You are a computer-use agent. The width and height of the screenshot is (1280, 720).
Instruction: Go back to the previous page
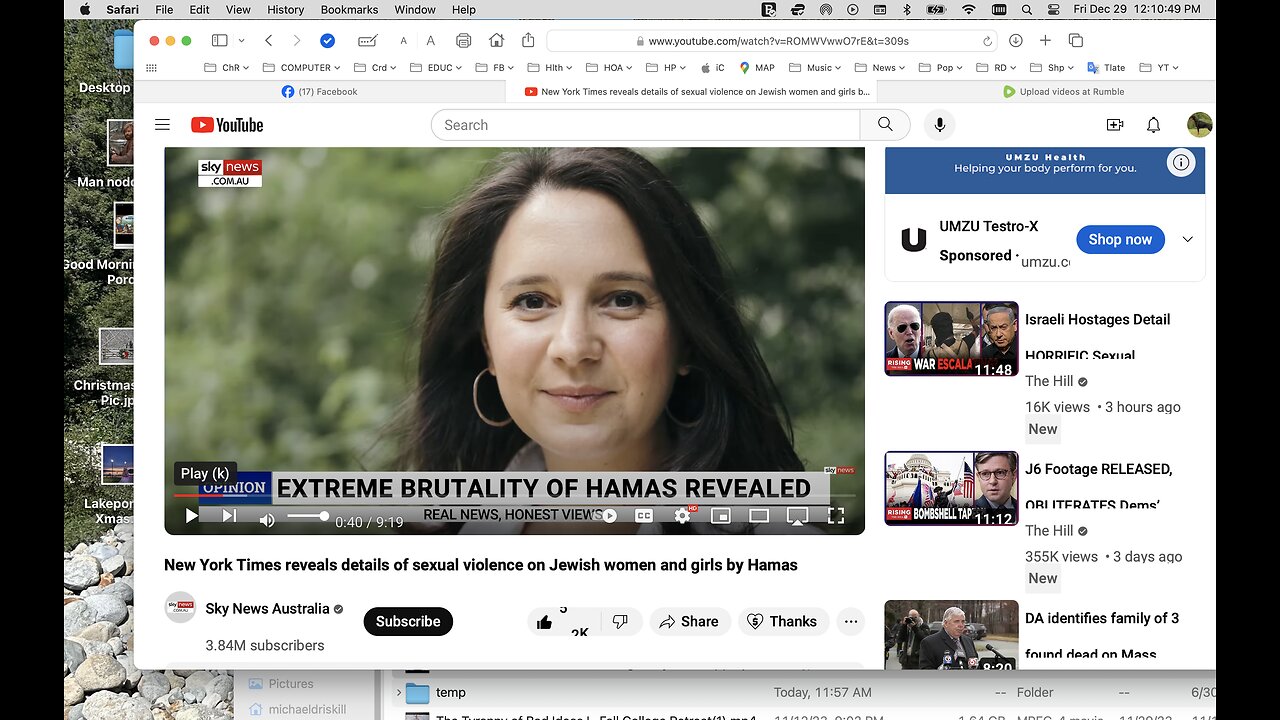click(x=268, y=41)
